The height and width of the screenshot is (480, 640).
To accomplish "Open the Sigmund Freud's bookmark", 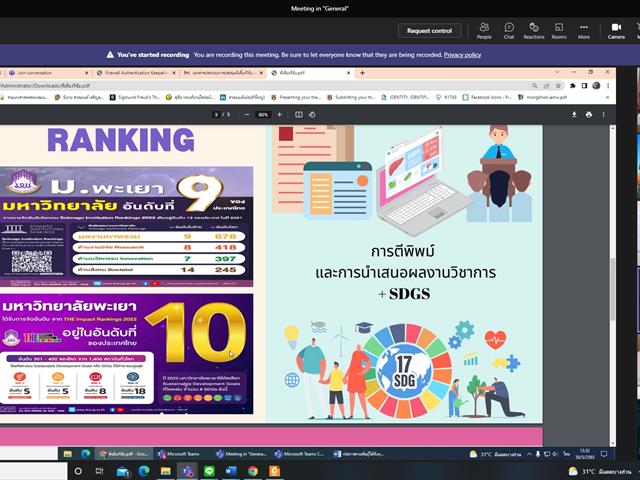I will (x=135, y=97).
